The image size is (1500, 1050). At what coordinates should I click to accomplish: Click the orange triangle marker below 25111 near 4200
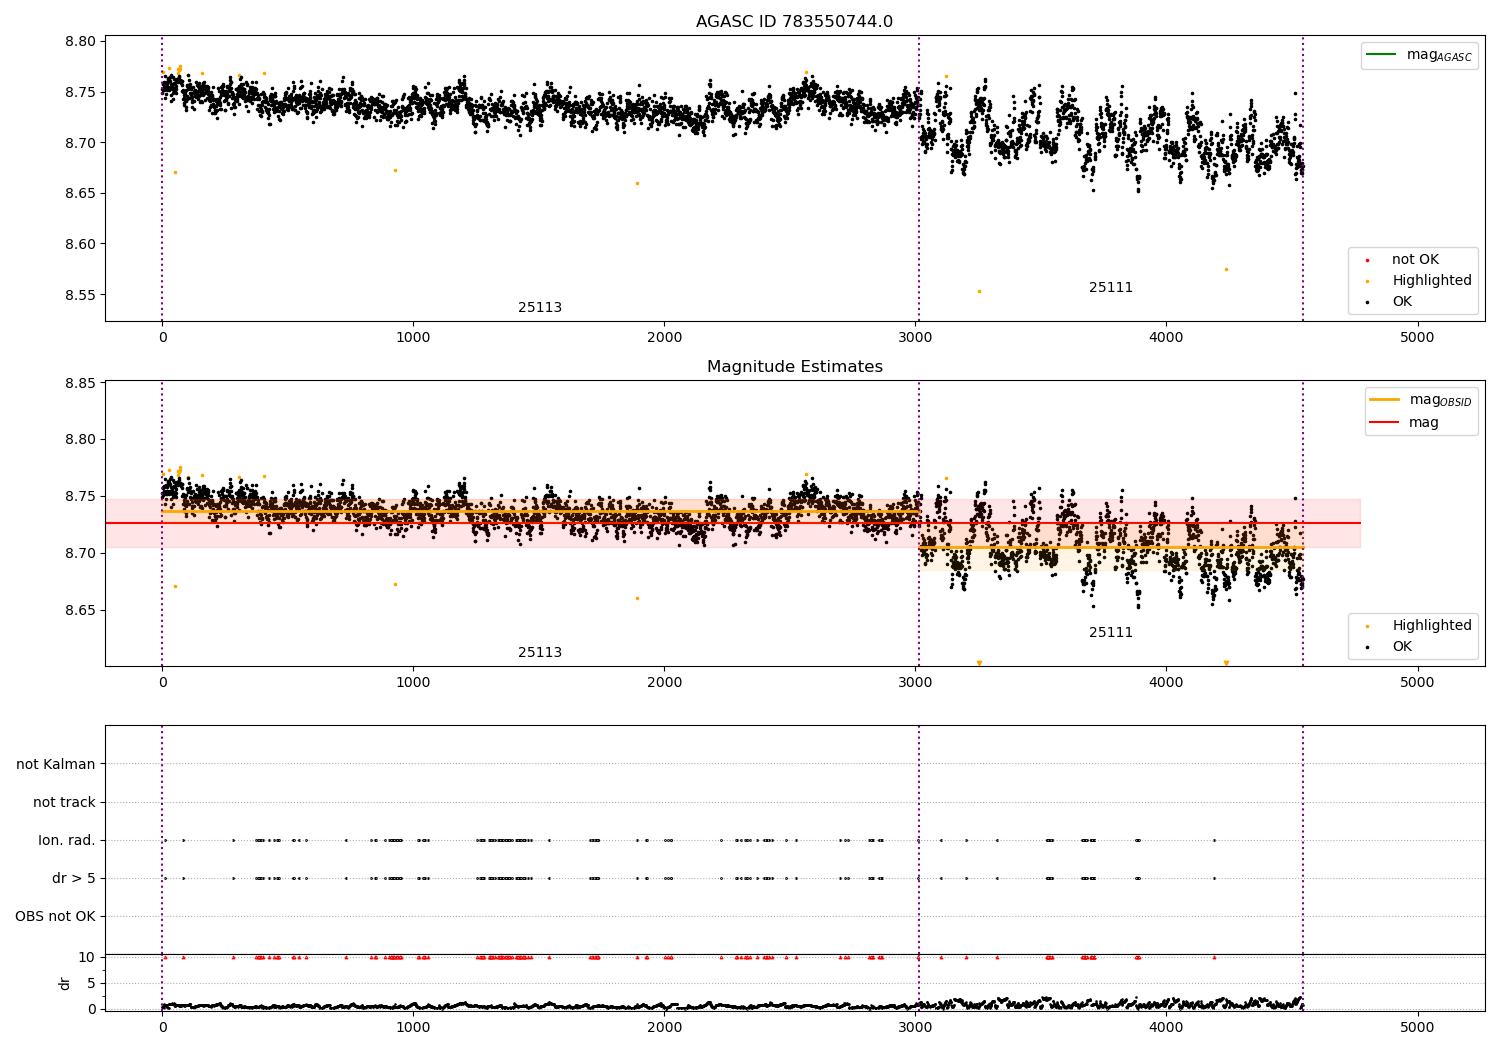1226,663
